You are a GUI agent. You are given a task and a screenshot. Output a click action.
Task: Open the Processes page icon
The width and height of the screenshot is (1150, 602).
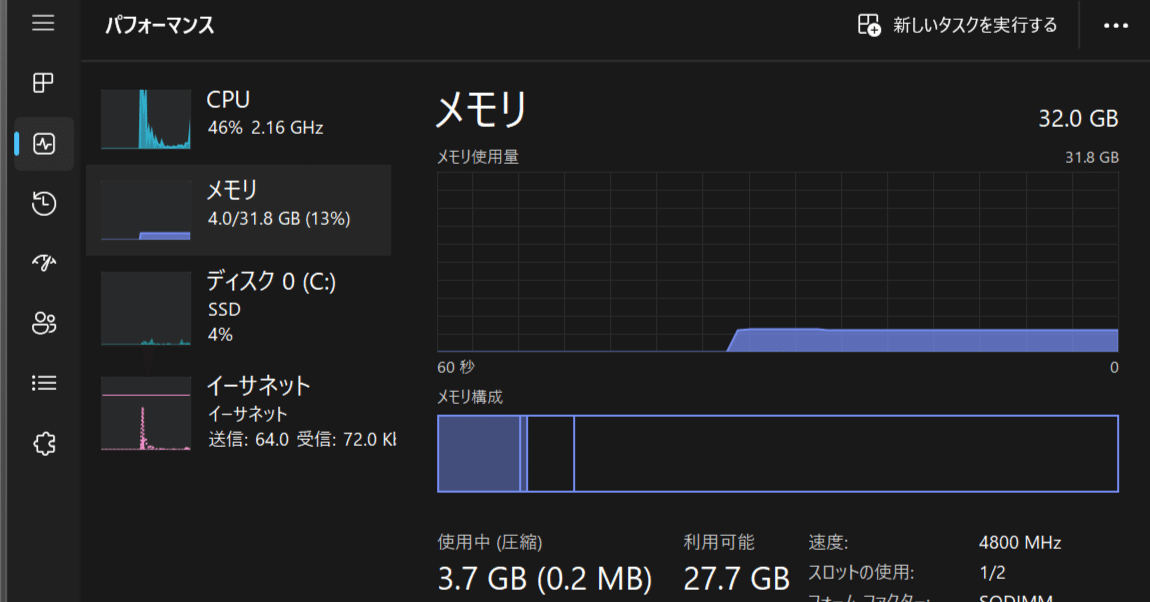(43, 83)
